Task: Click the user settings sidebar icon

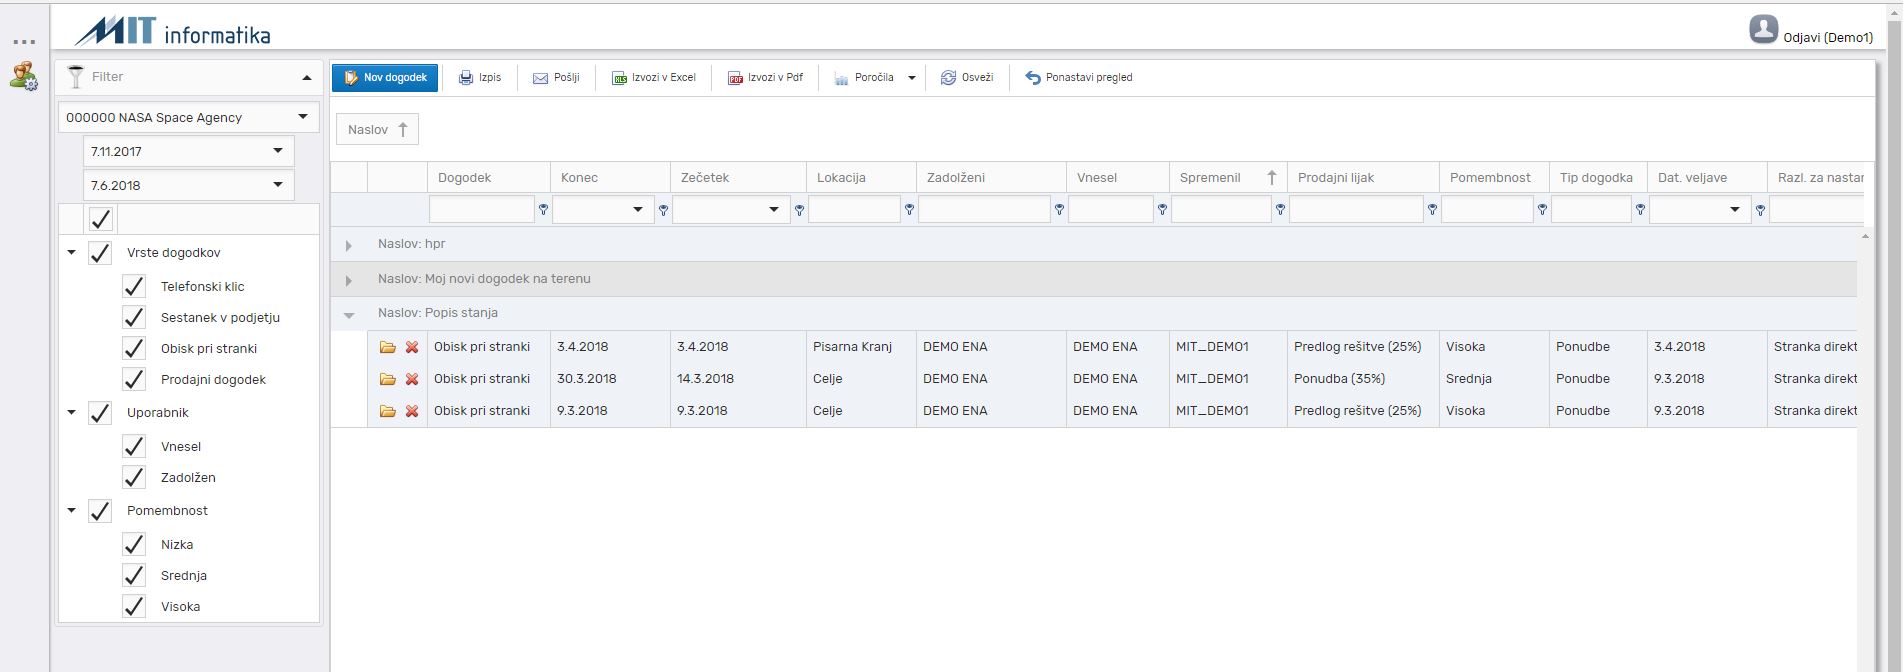Action: tap(23, 76)
